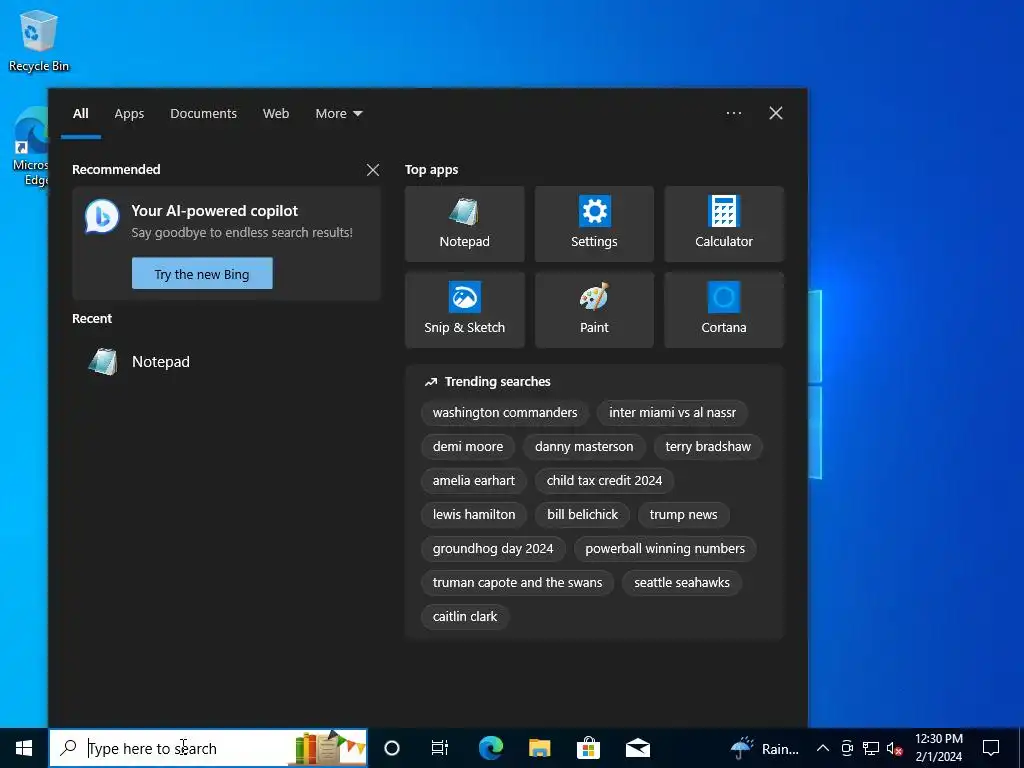
Task: Switch to the Documents tab
Action: [203, 114]
